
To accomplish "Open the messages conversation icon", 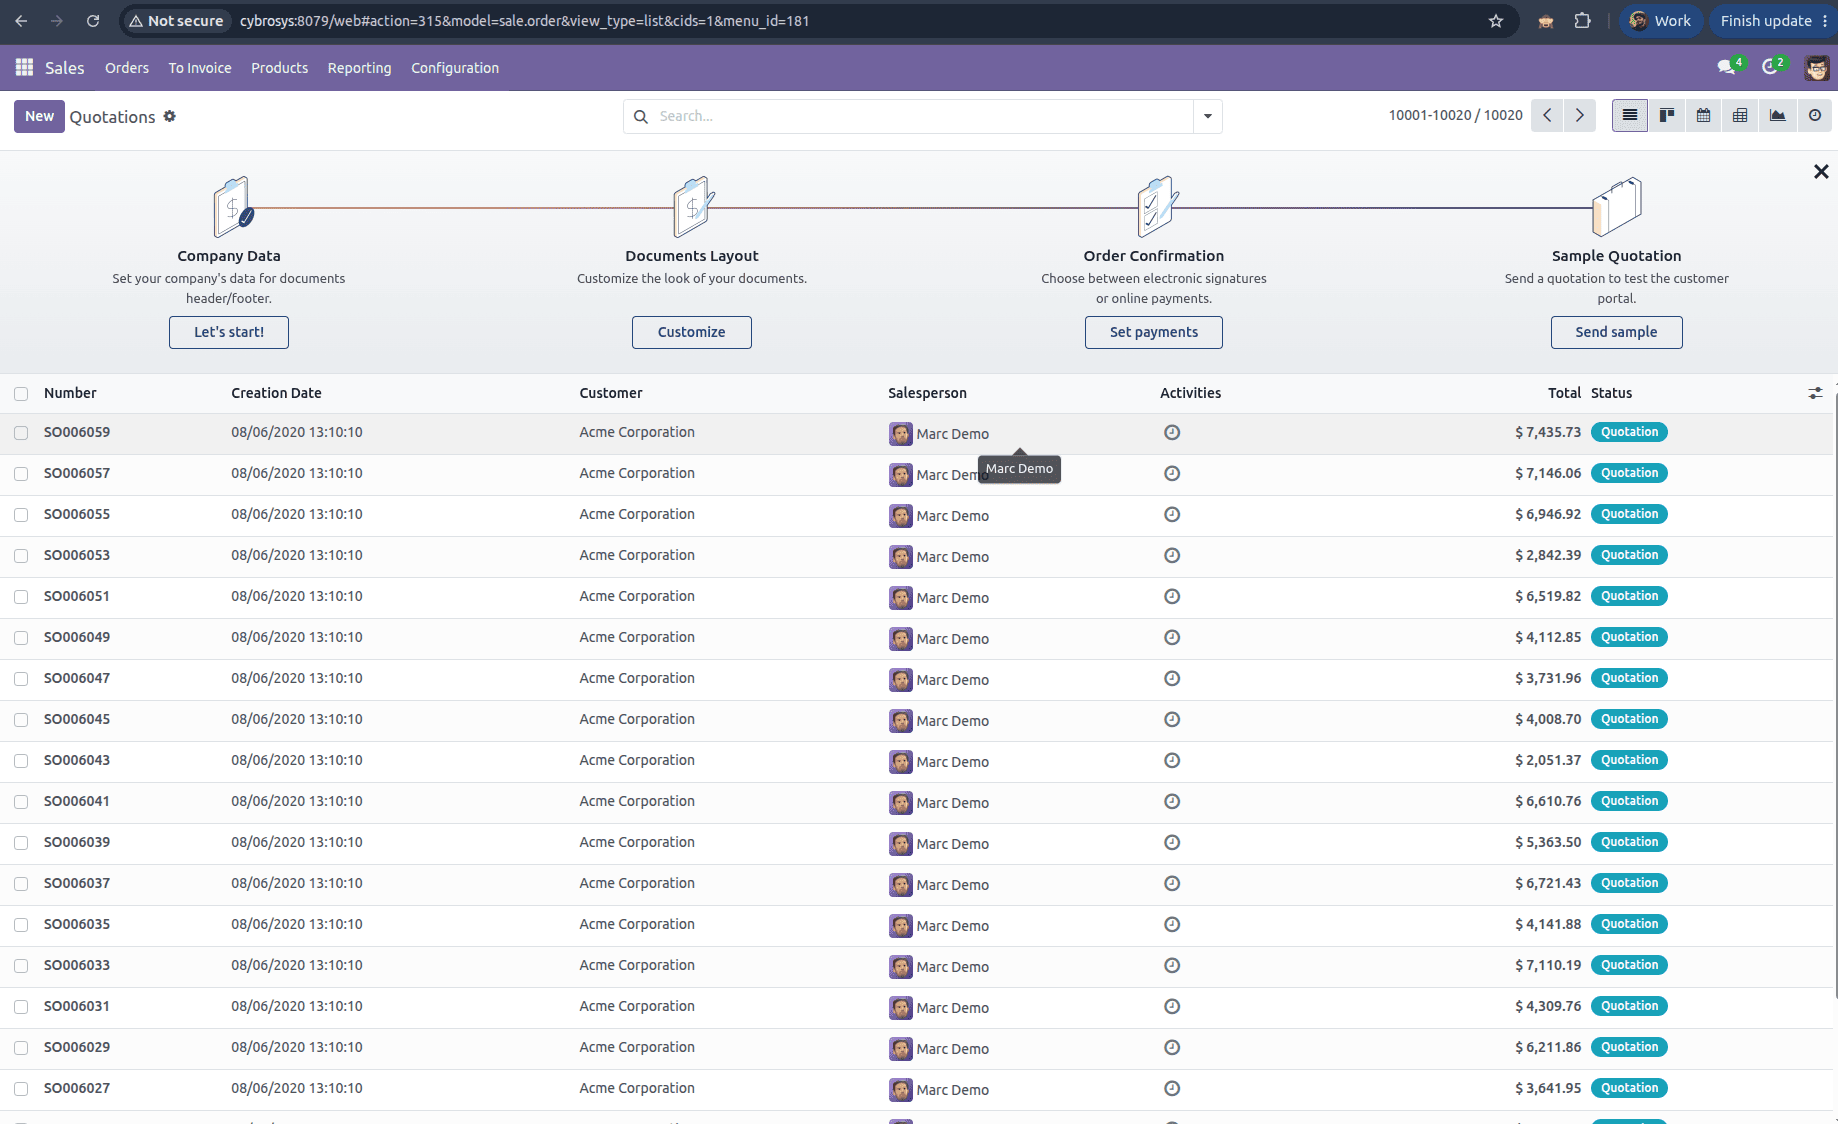I will [x=1727, y=67].
